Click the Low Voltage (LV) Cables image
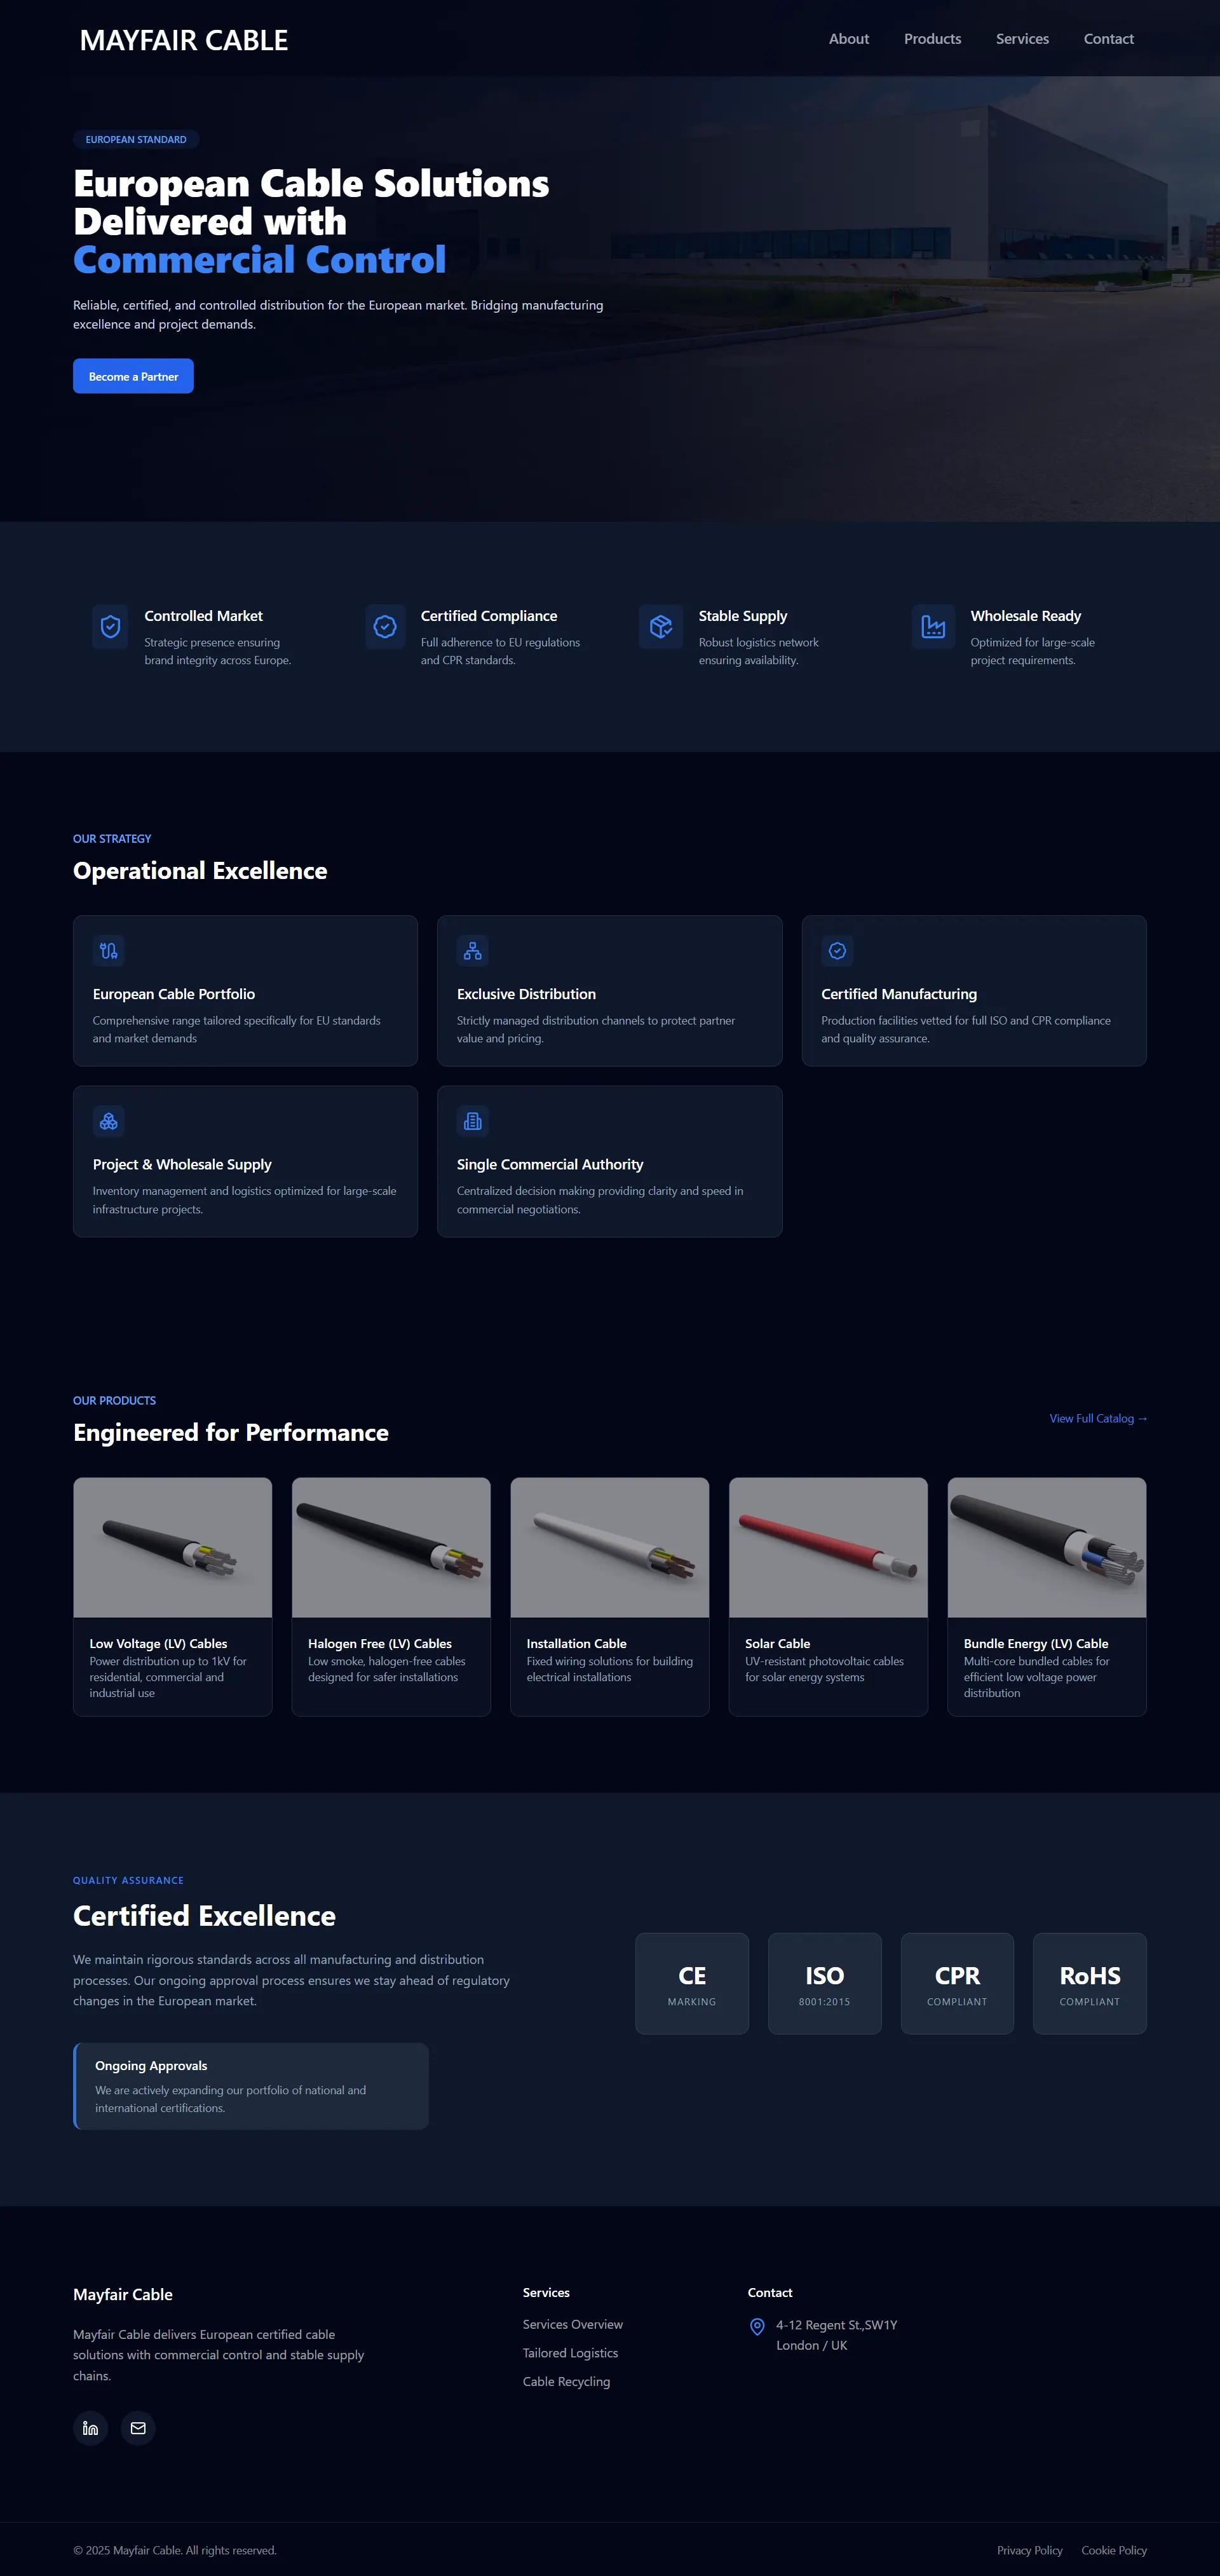The height and width of the screenshot is (2576, 1220). pos(173,1547)
